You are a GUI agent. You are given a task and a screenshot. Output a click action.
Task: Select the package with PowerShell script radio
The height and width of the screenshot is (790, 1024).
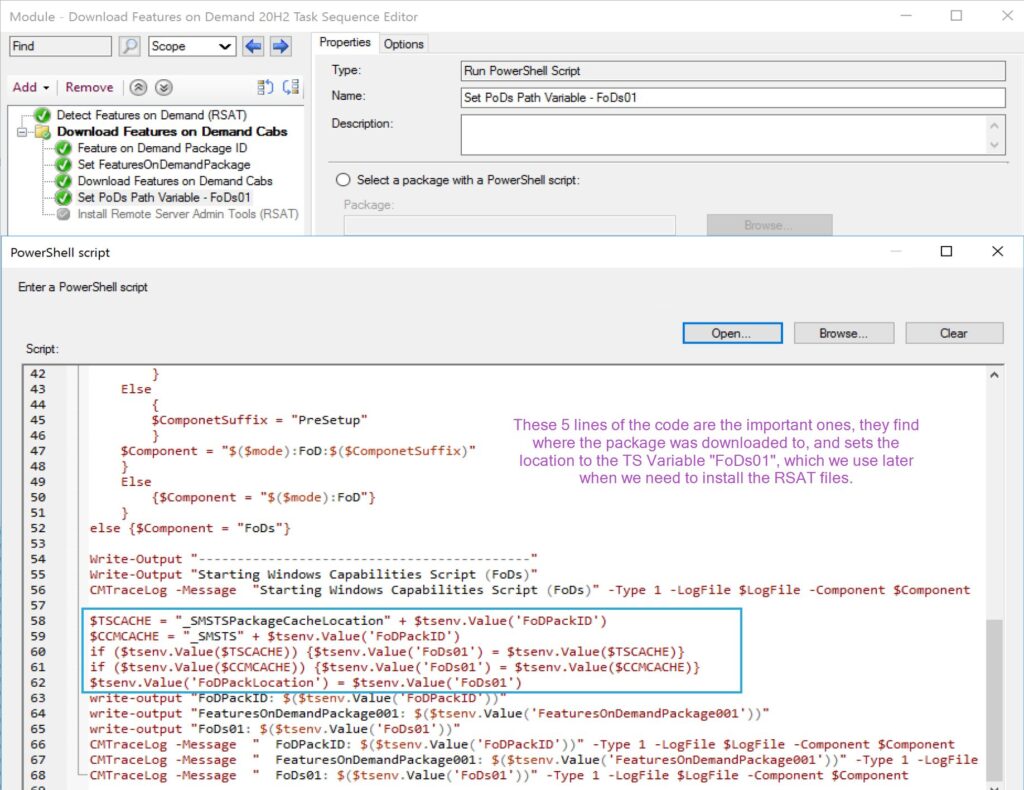click(x=343, y=180)
